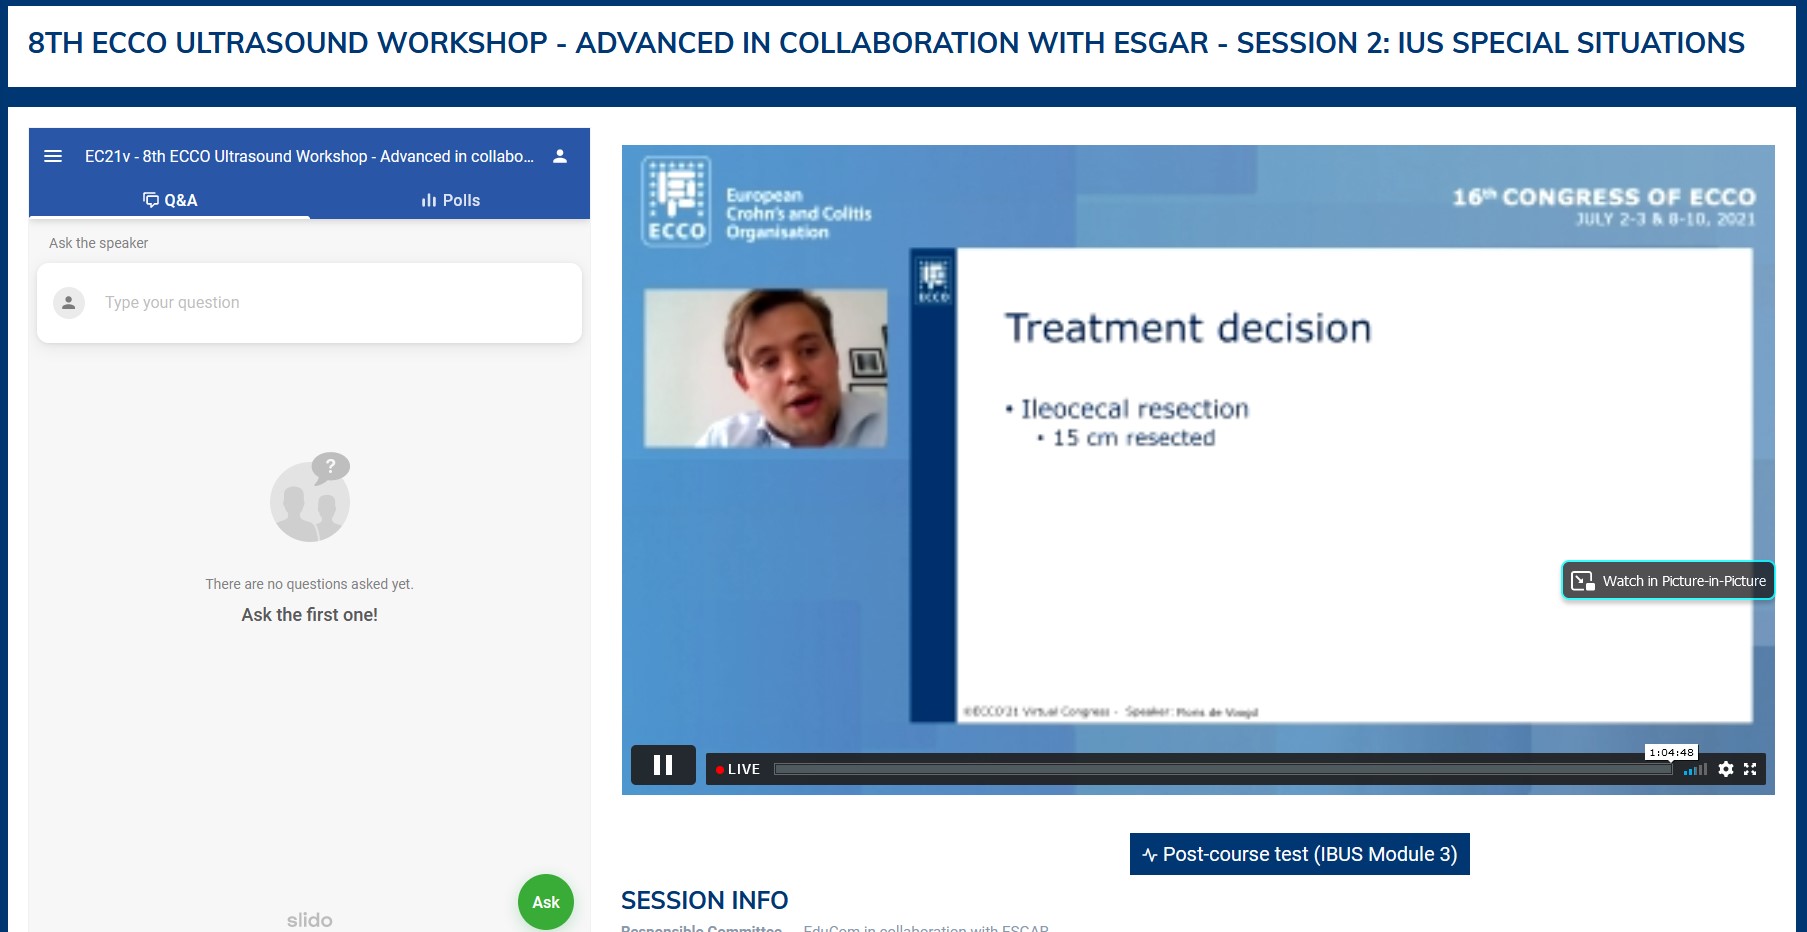Open the Slido hamburger menu
Screen dimensions: 1807x932
click(53, 156)
